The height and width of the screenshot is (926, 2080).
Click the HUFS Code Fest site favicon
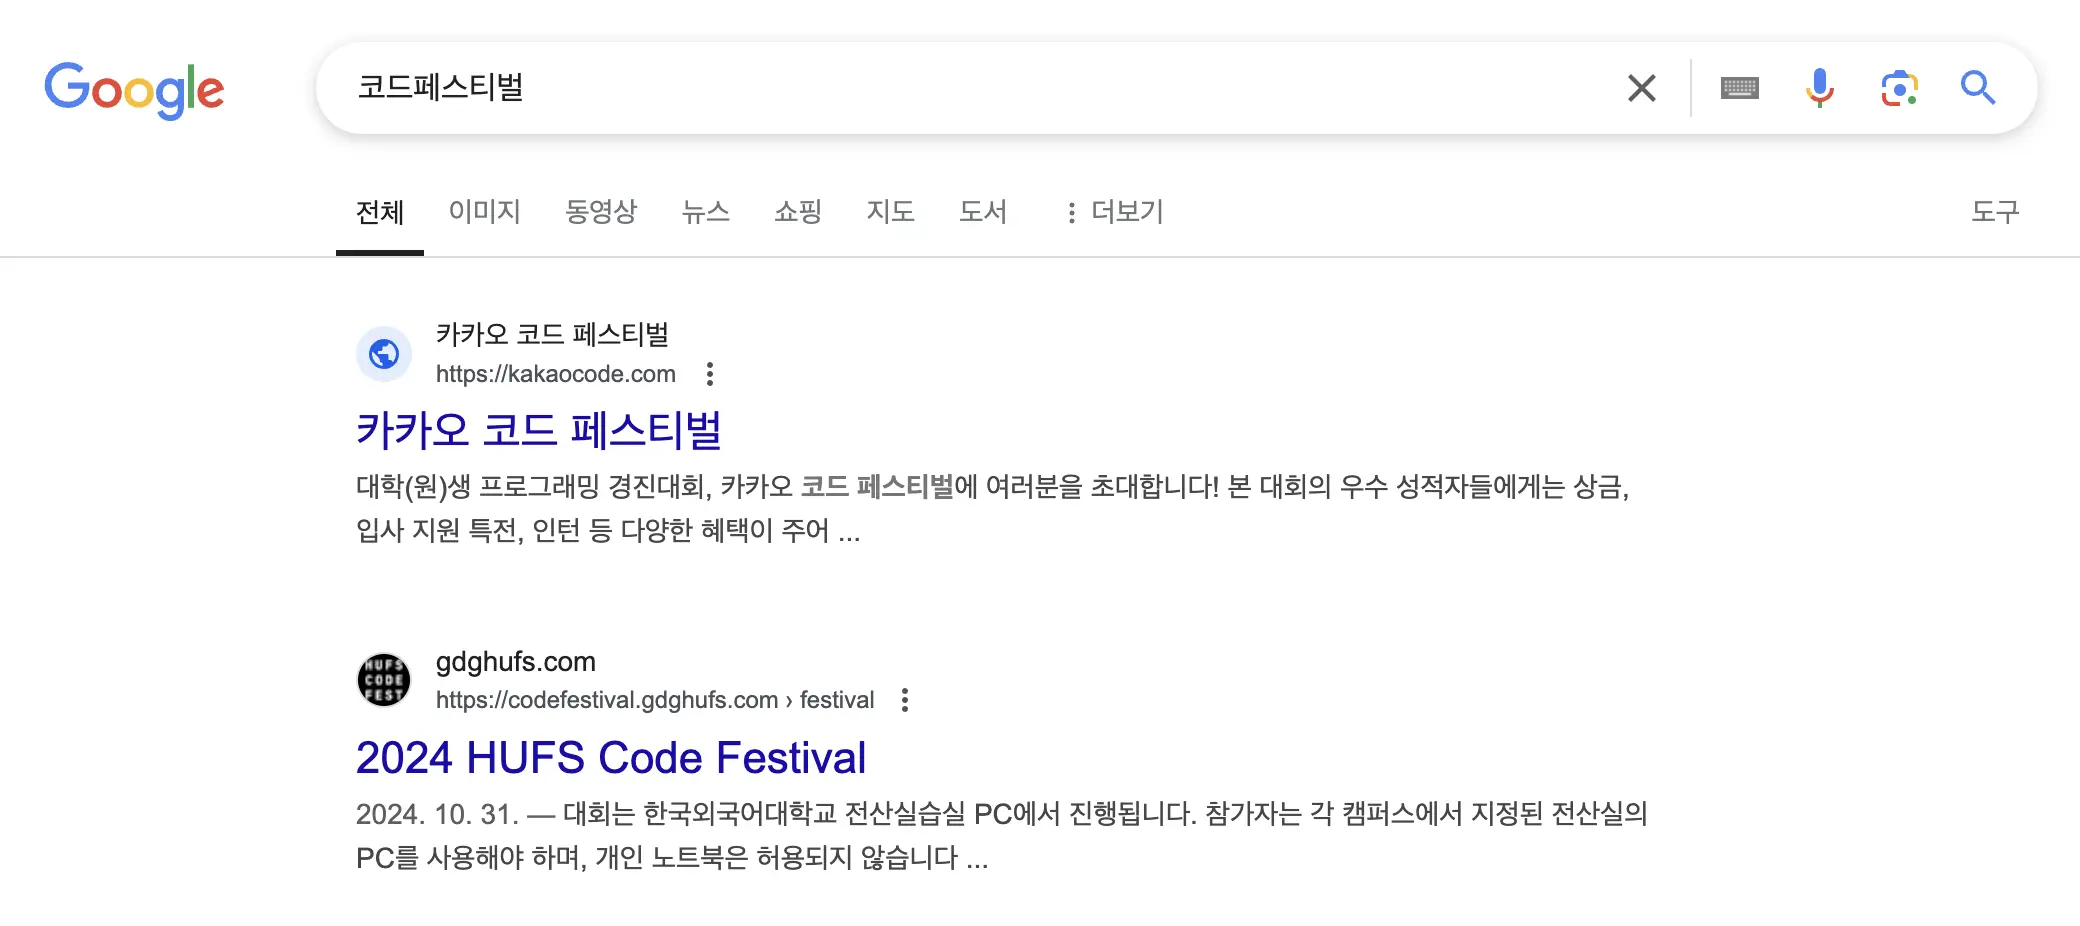[384, 679]
